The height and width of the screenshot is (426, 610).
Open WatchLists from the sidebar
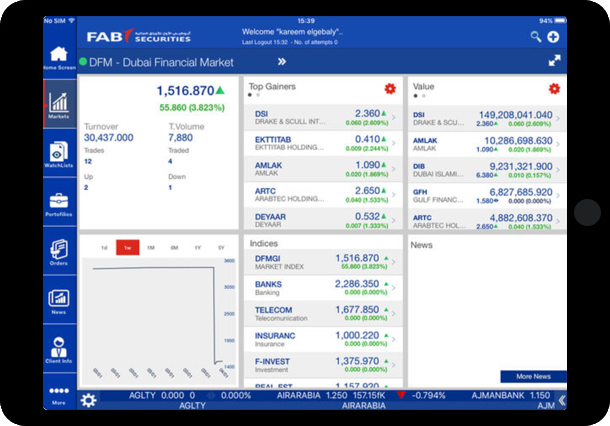coord(59,154)
